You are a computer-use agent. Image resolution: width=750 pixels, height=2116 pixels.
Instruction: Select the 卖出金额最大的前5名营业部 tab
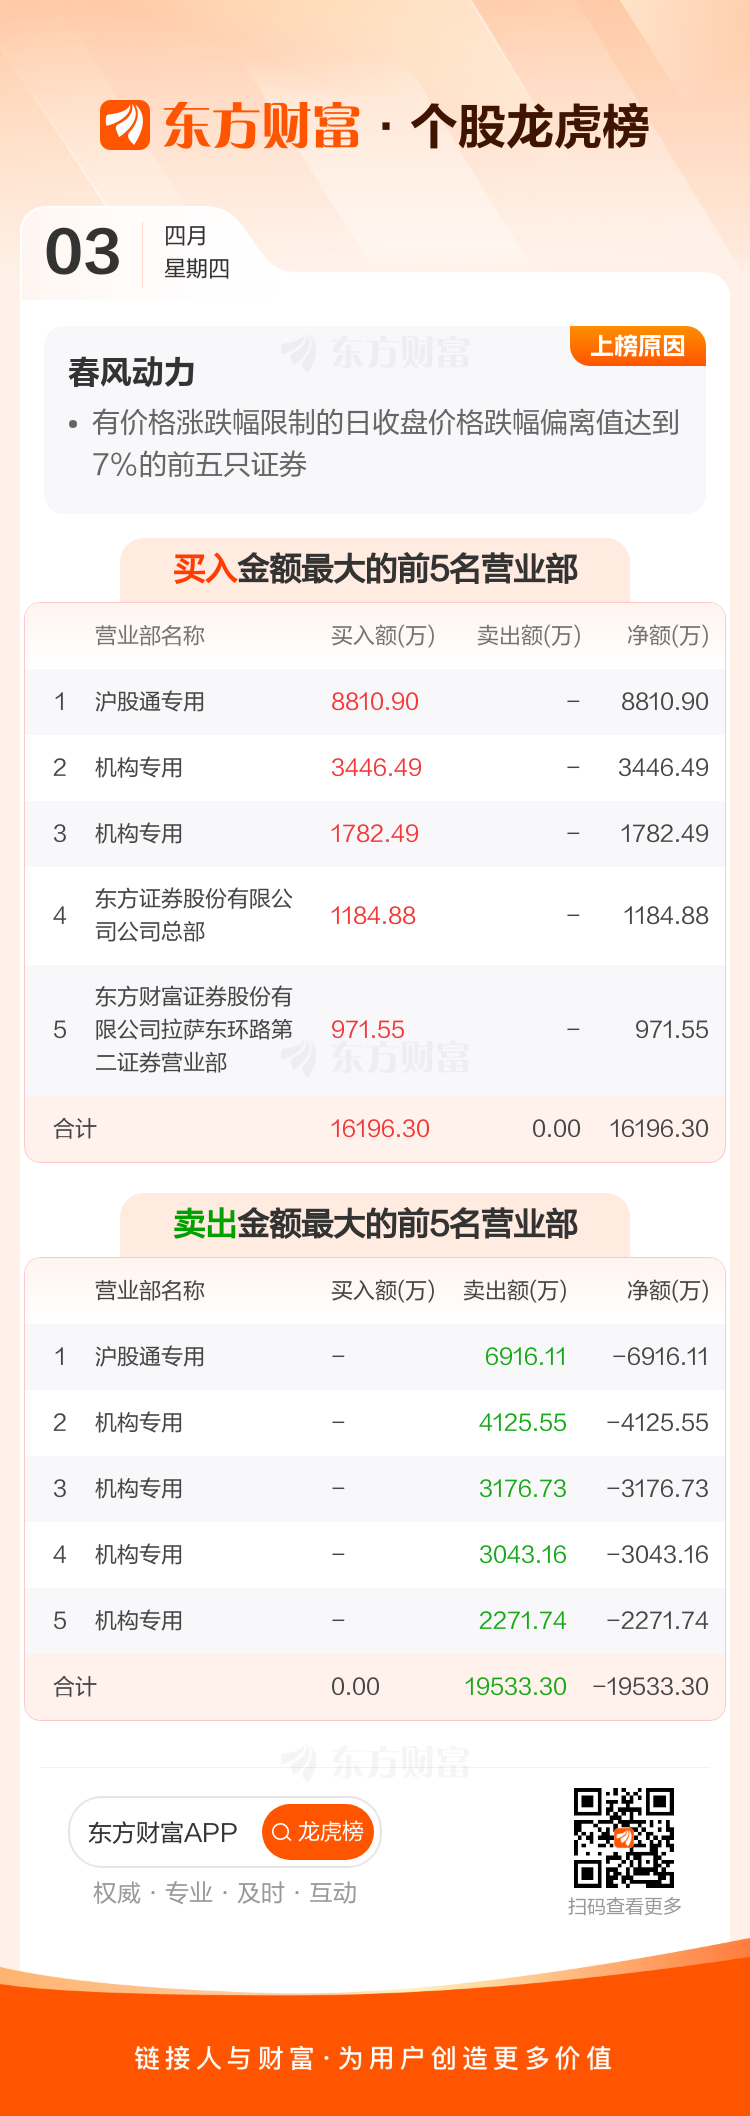coord(375,1224)
